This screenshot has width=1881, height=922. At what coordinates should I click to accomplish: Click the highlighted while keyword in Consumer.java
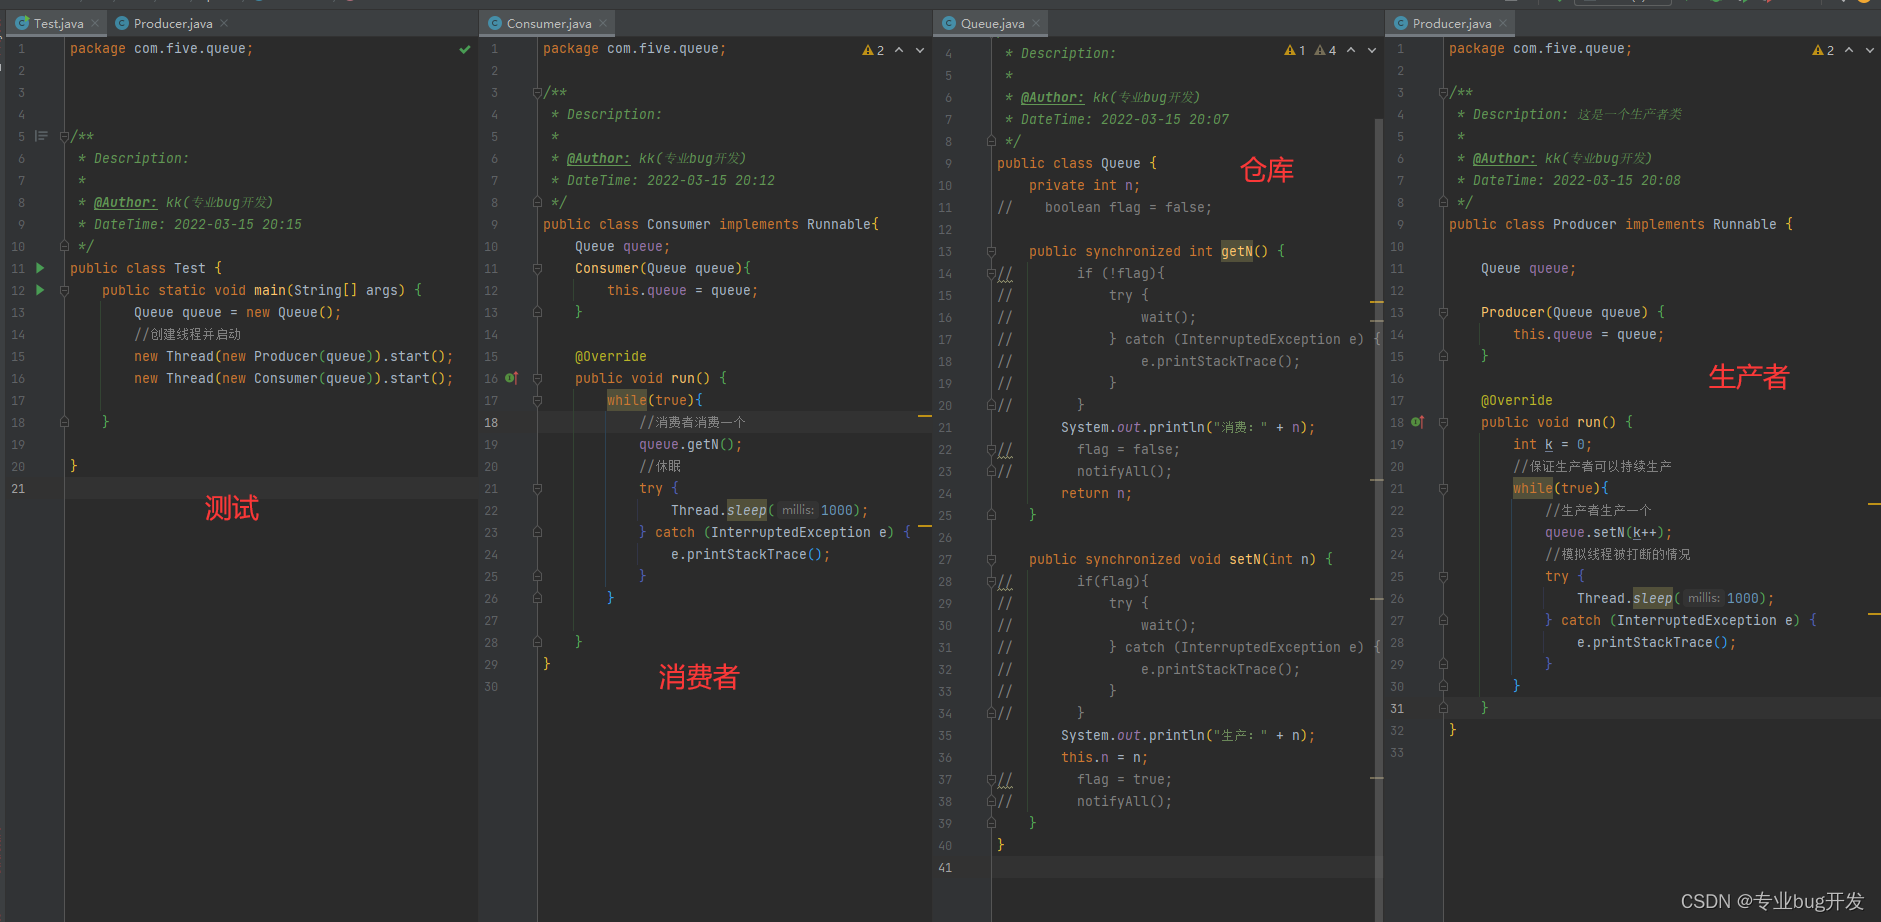click(627, 400)
